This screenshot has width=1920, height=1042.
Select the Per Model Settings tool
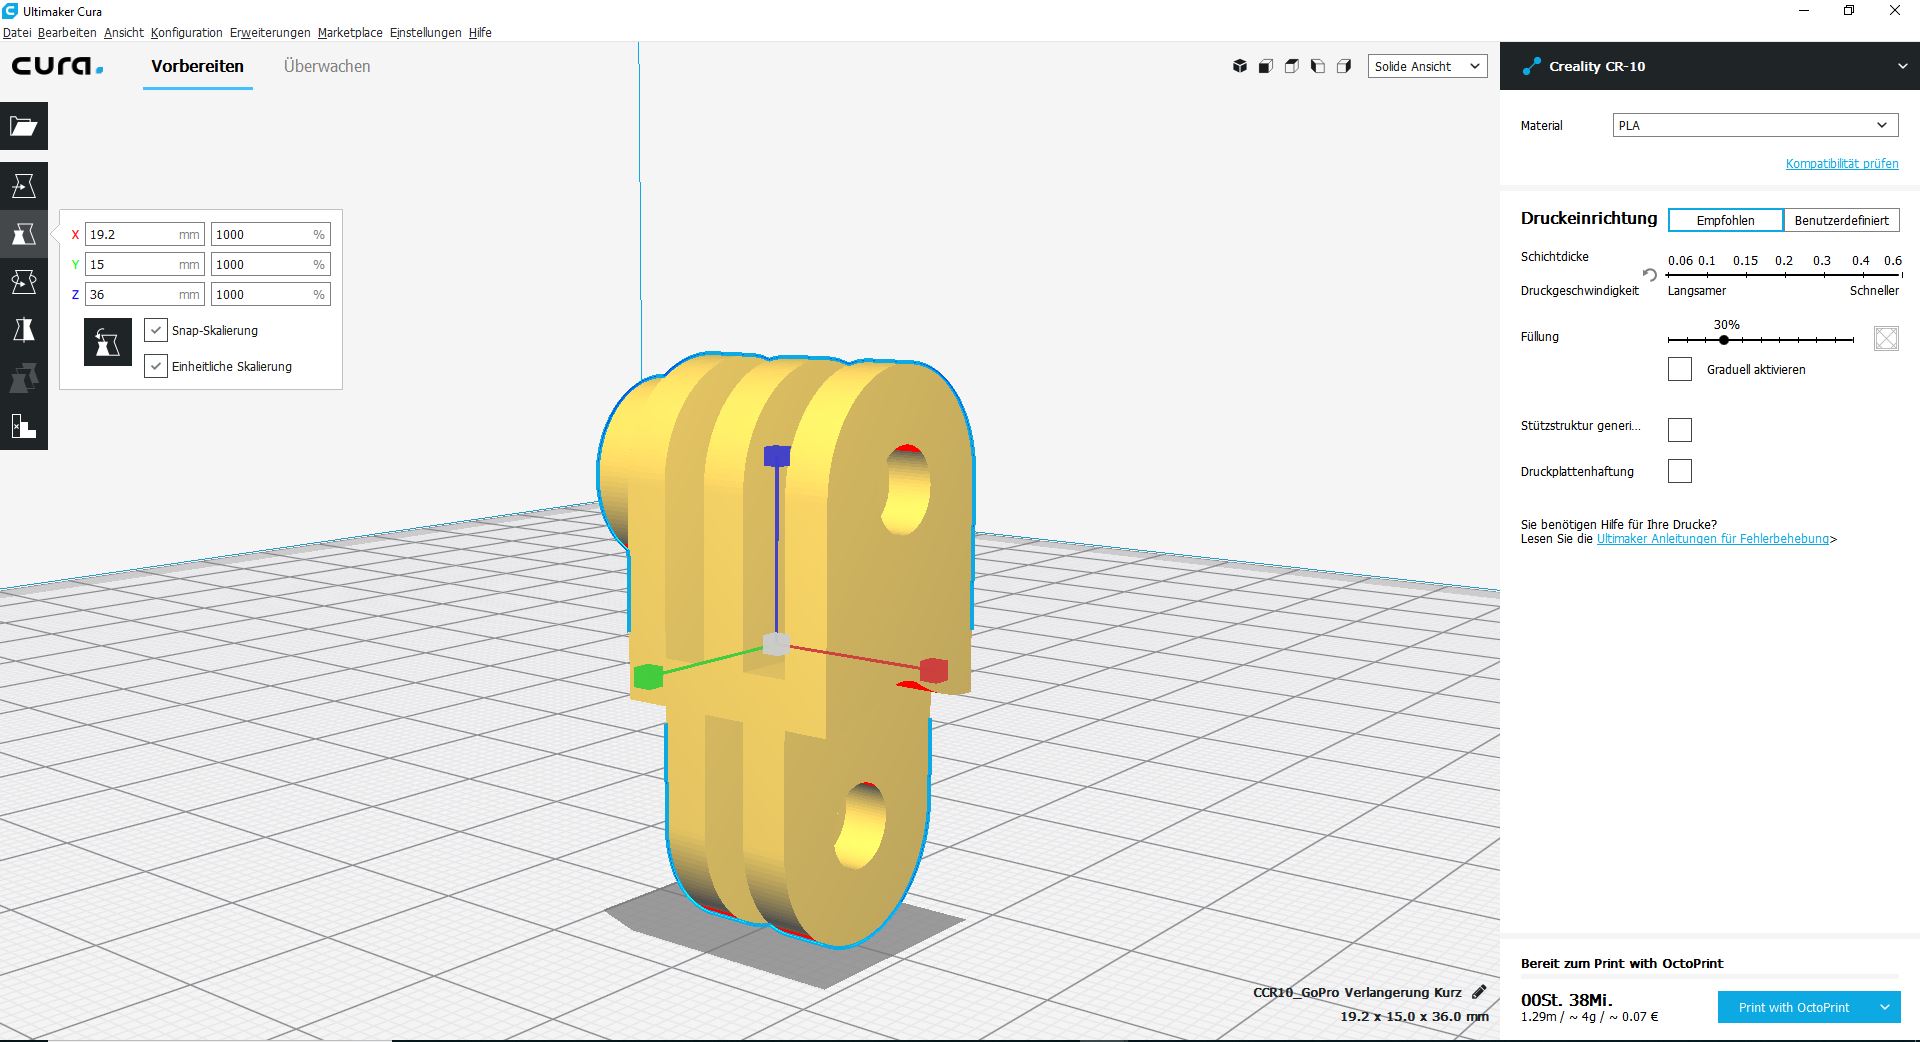point(24,378)
